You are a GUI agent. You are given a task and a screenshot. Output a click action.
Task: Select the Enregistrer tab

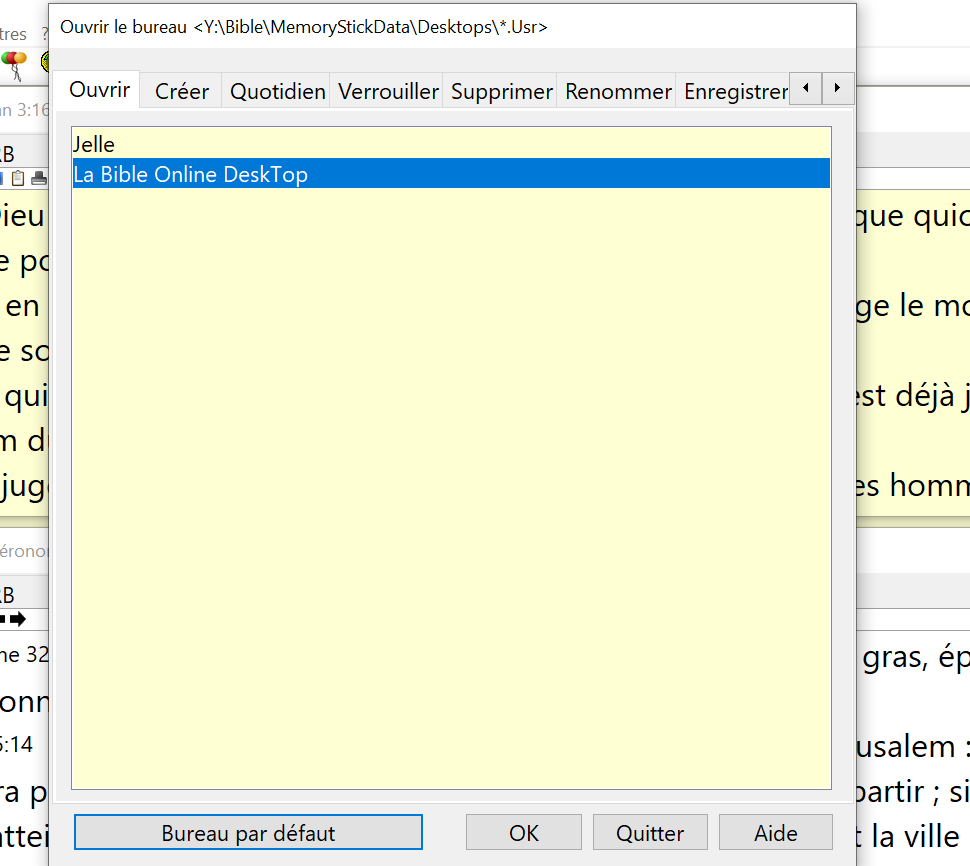pos(734,92)
